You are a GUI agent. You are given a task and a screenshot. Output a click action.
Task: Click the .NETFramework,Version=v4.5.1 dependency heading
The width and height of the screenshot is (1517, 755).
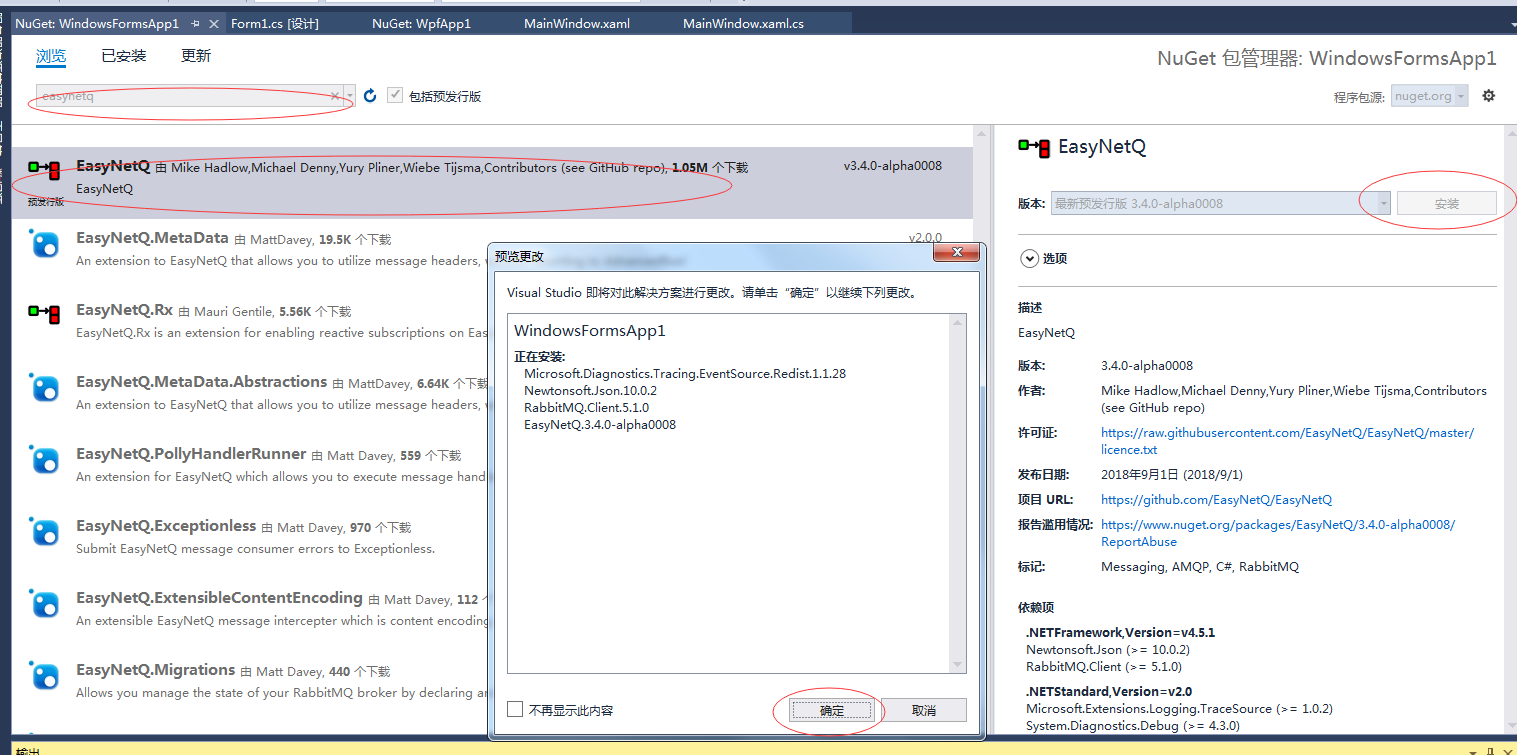coord(1120,632)
